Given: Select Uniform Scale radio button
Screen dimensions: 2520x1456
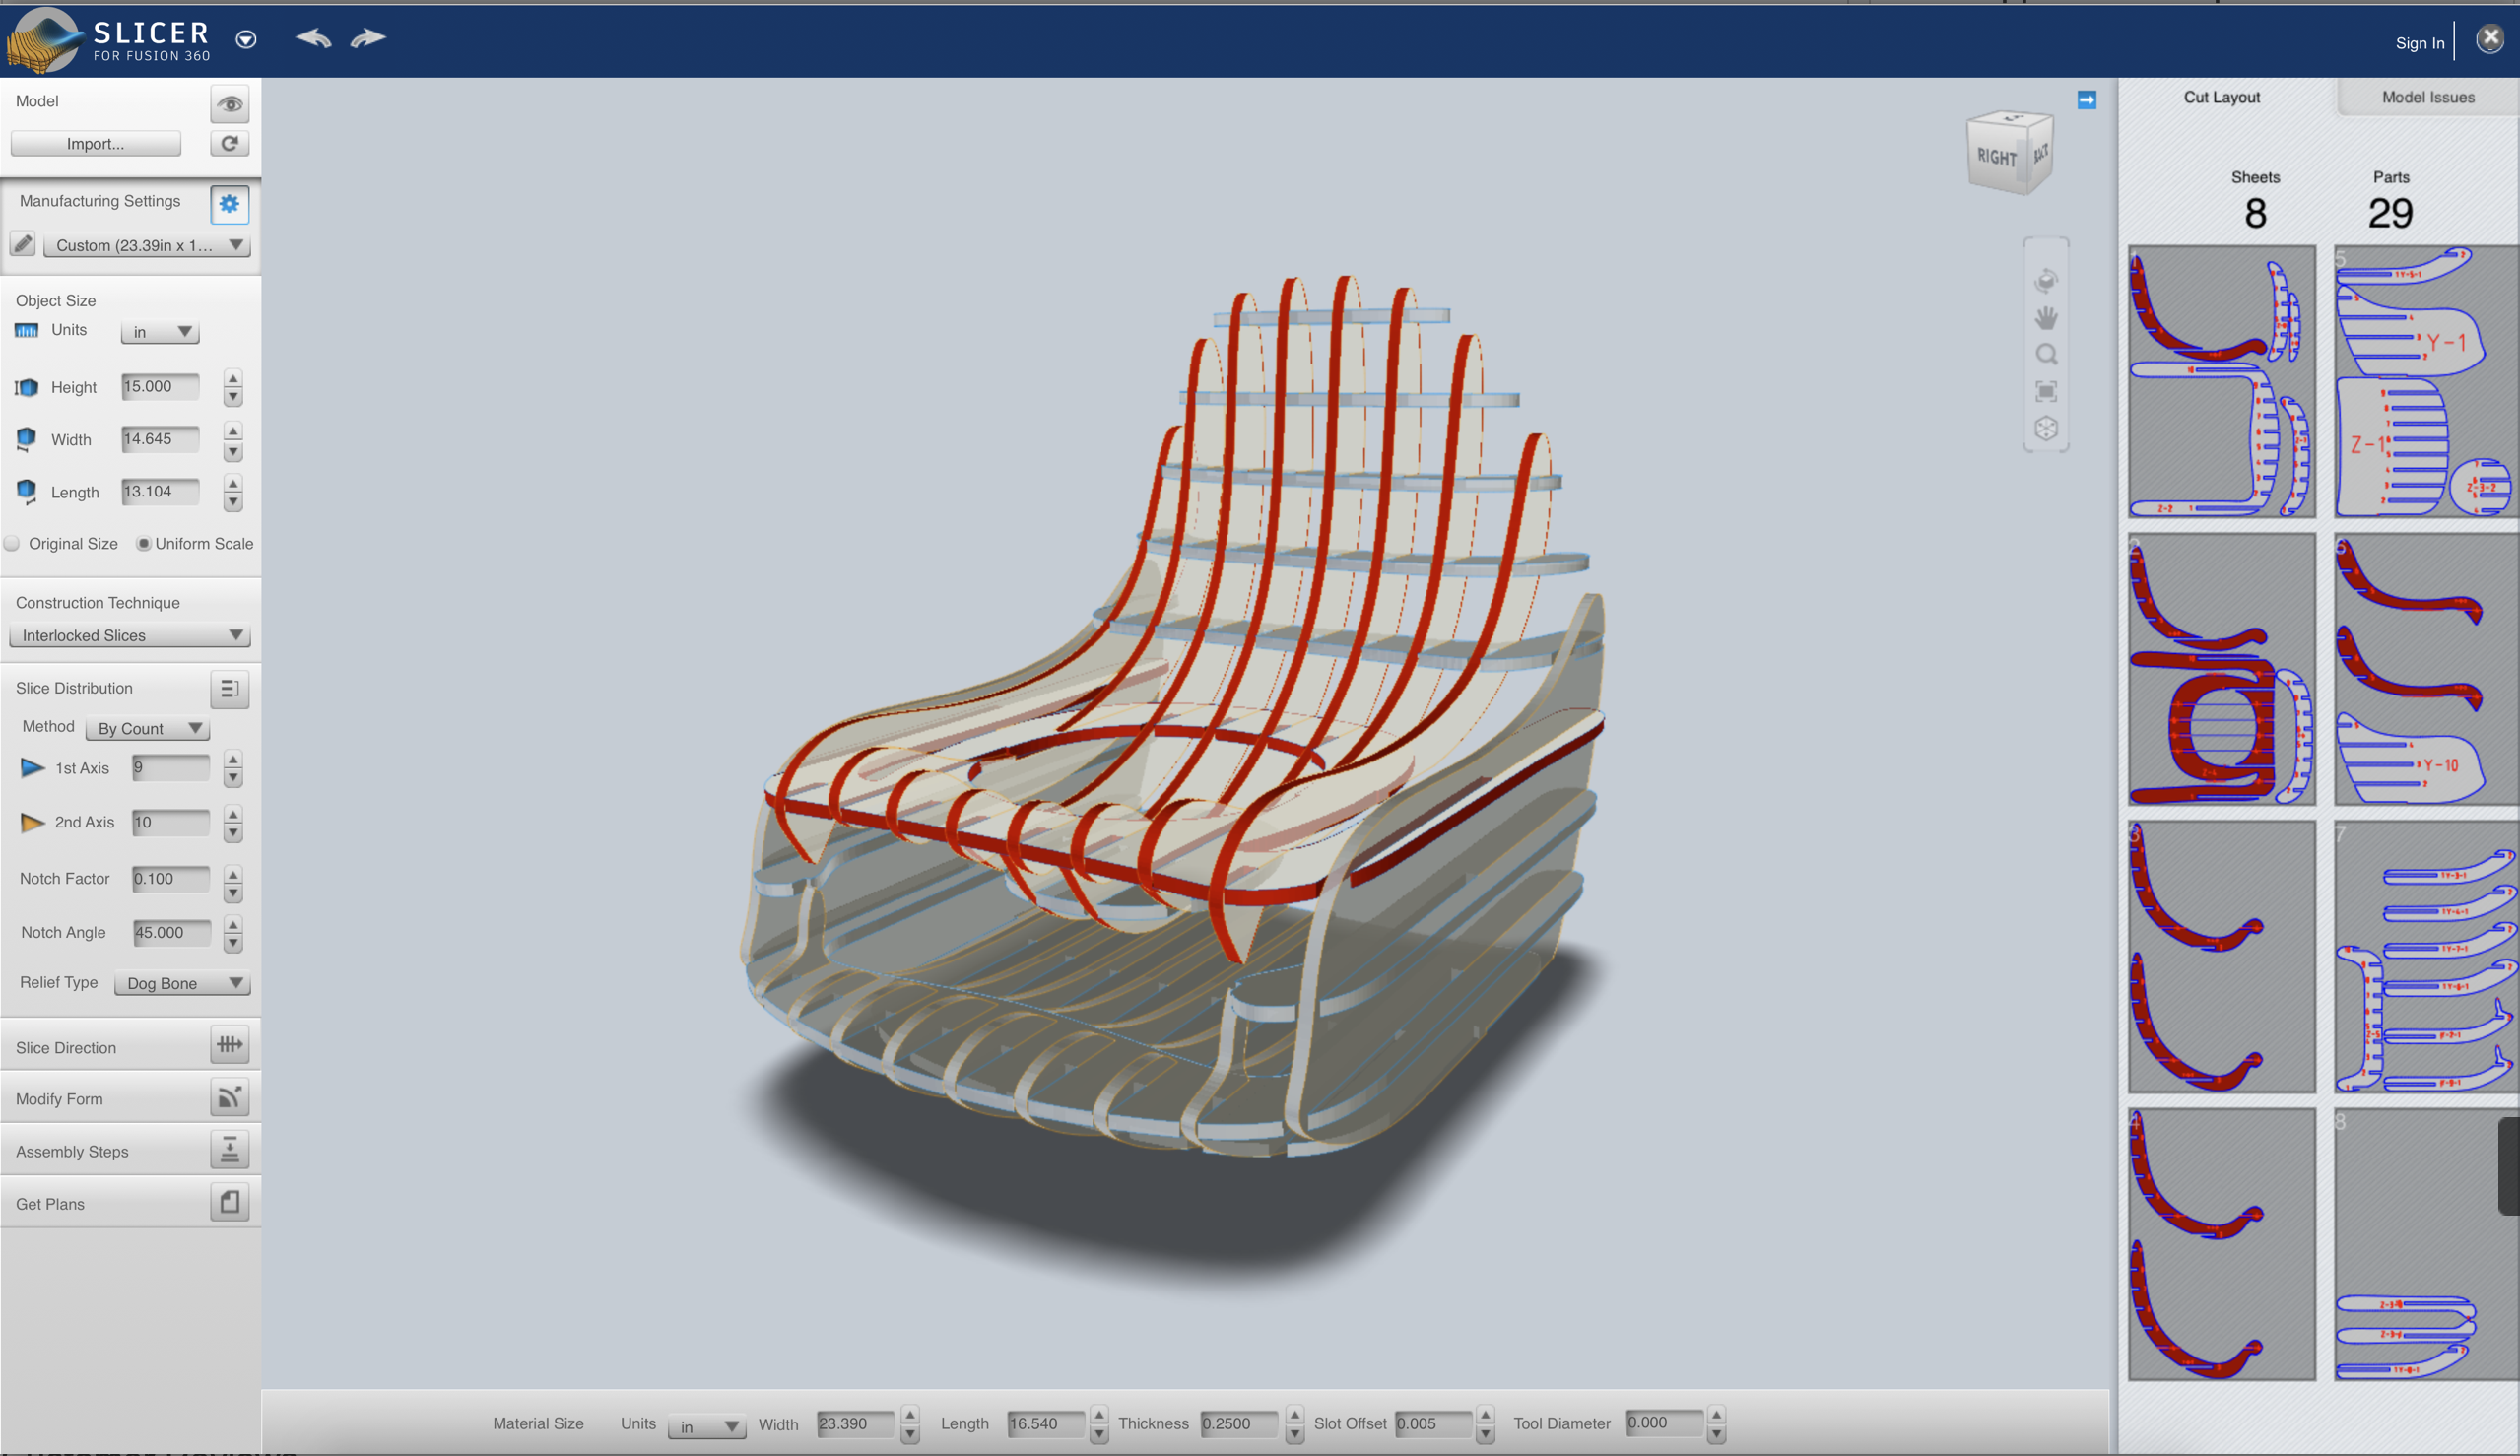Looking at the screenshot, I should [x=144, y=544].
